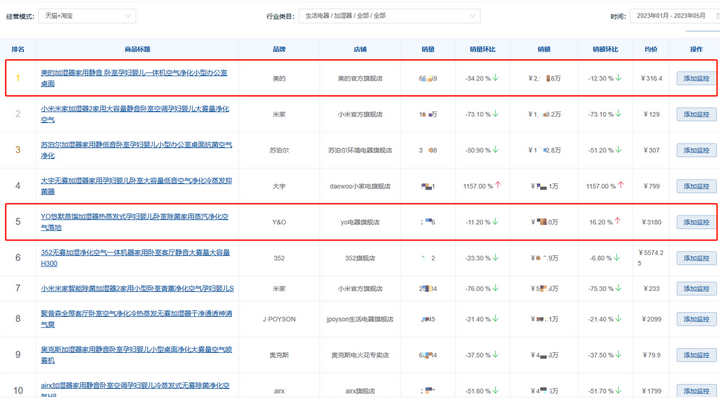Click the yo电器旗舰店 store cell
Screen dimensions: 720x402
(x=360, y=222)
